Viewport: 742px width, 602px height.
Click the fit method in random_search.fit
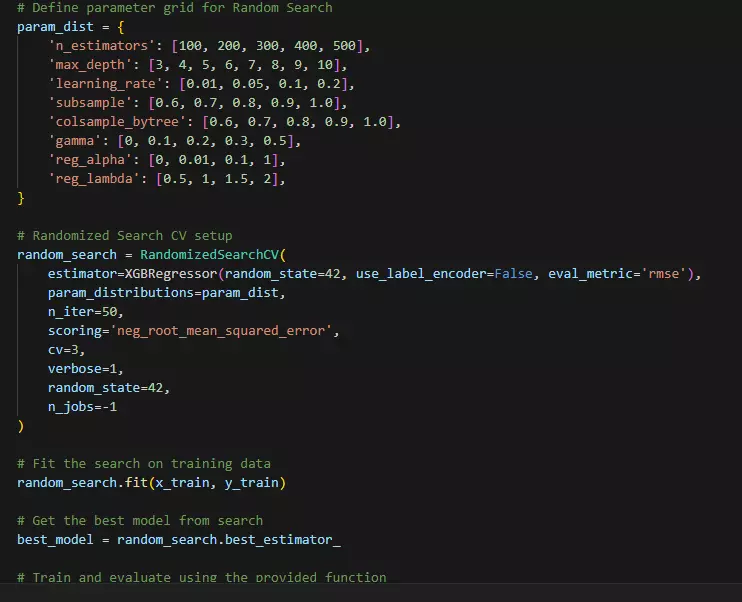pos(136,483)
